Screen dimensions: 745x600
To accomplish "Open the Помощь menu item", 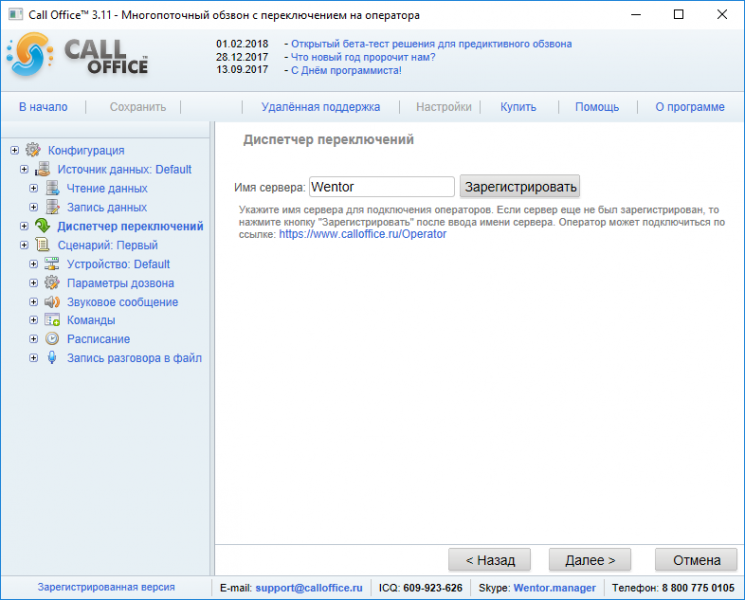I will click(597, 107).
